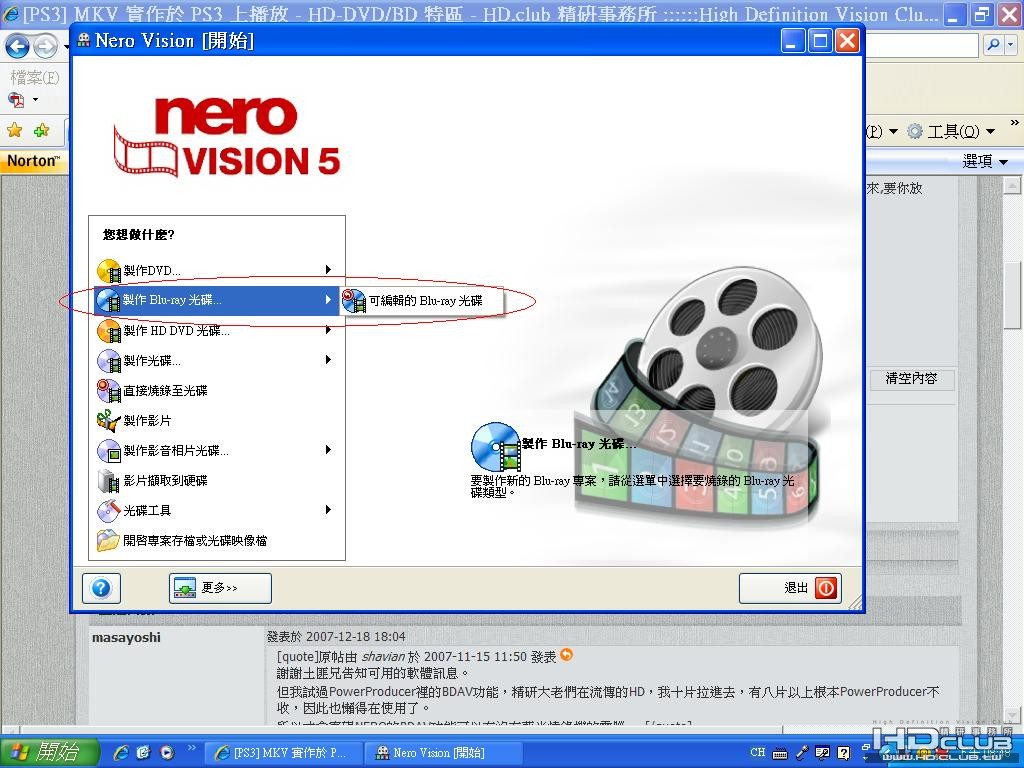Click the browser search magnifier icon

(993, 45)
